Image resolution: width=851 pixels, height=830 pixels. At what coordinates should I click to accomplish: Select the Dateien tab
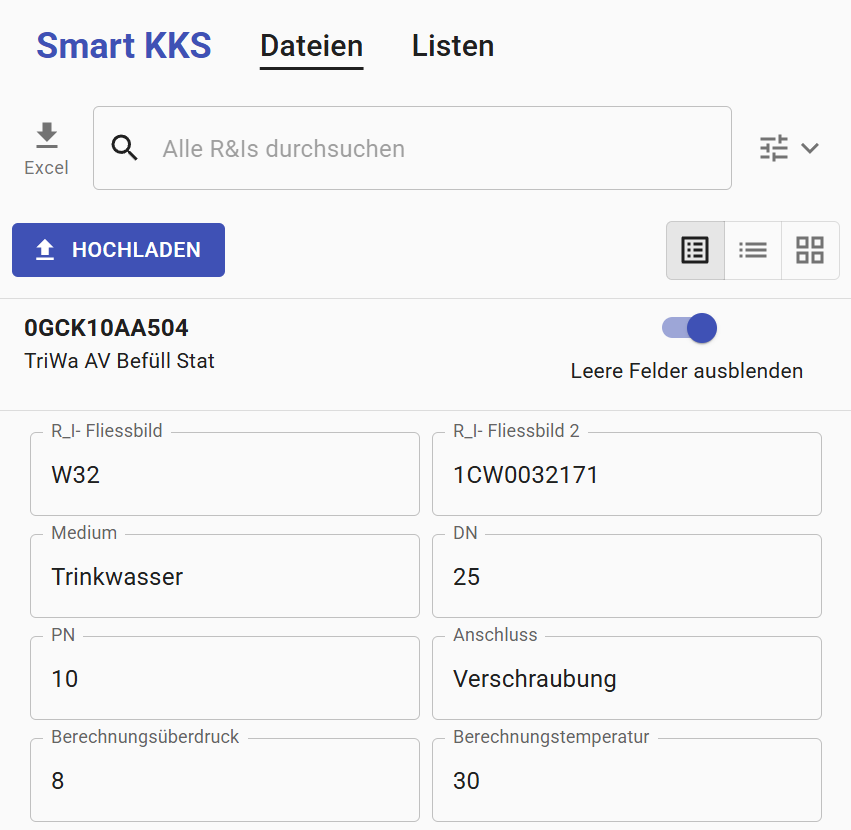[x=310, y=45]
